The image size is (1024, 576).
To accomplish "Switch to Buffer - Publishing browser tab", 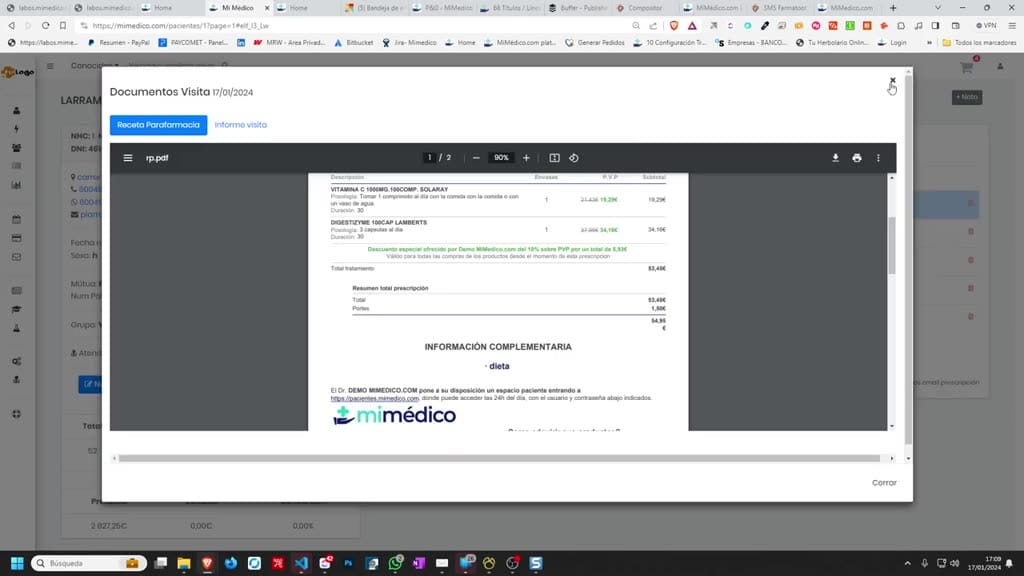I will pos(579,8).
